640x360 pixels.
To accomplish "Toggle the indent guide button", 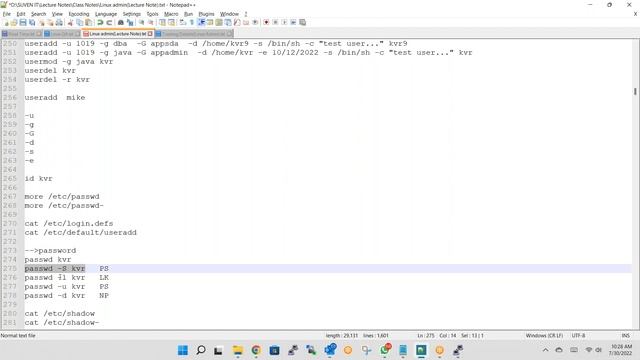I will (x=201, y=22).
